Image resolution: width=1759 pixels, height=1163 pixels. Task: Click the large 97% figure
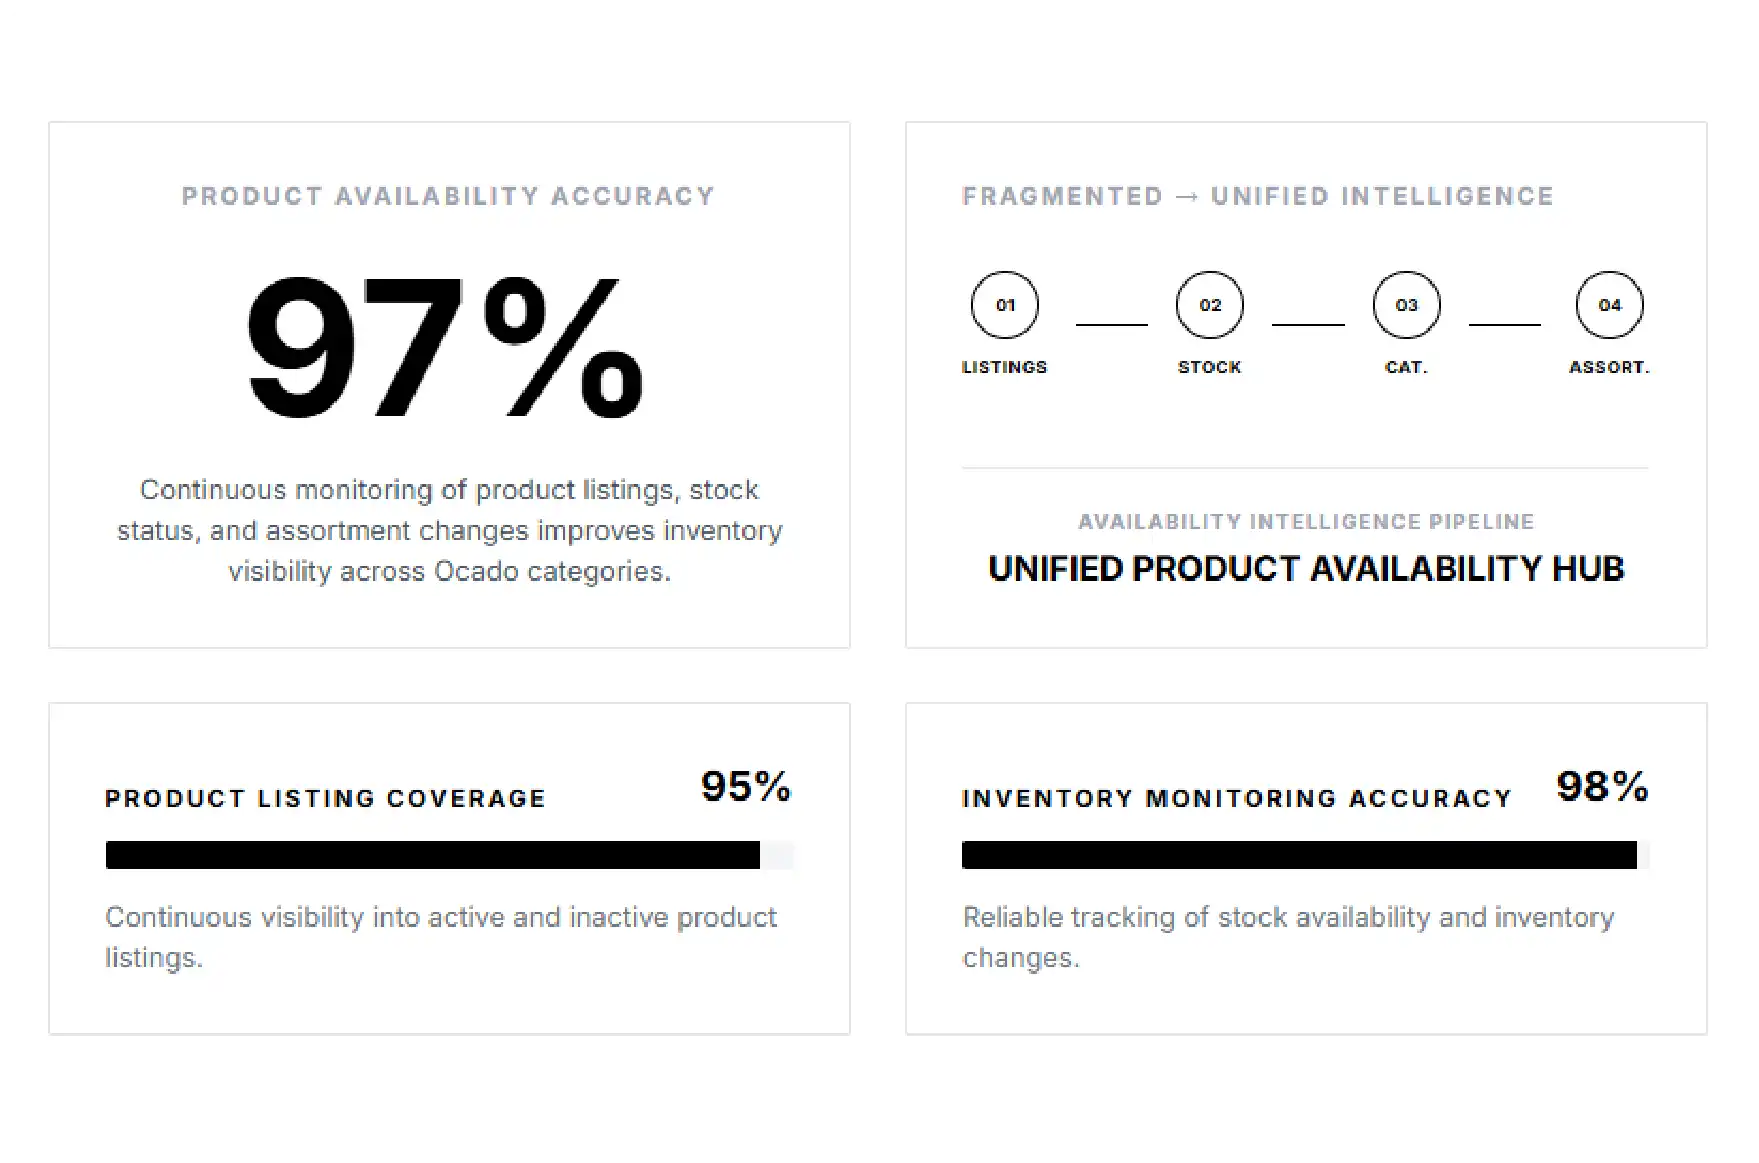[x=445, y=347]
